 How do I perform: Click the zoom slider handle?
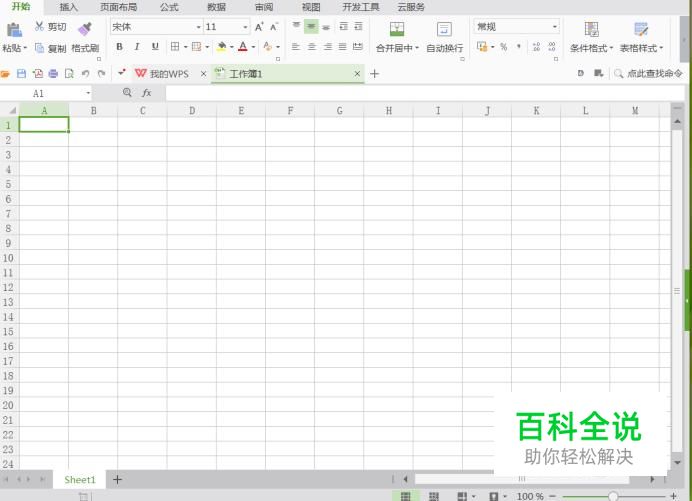point(613,496)
